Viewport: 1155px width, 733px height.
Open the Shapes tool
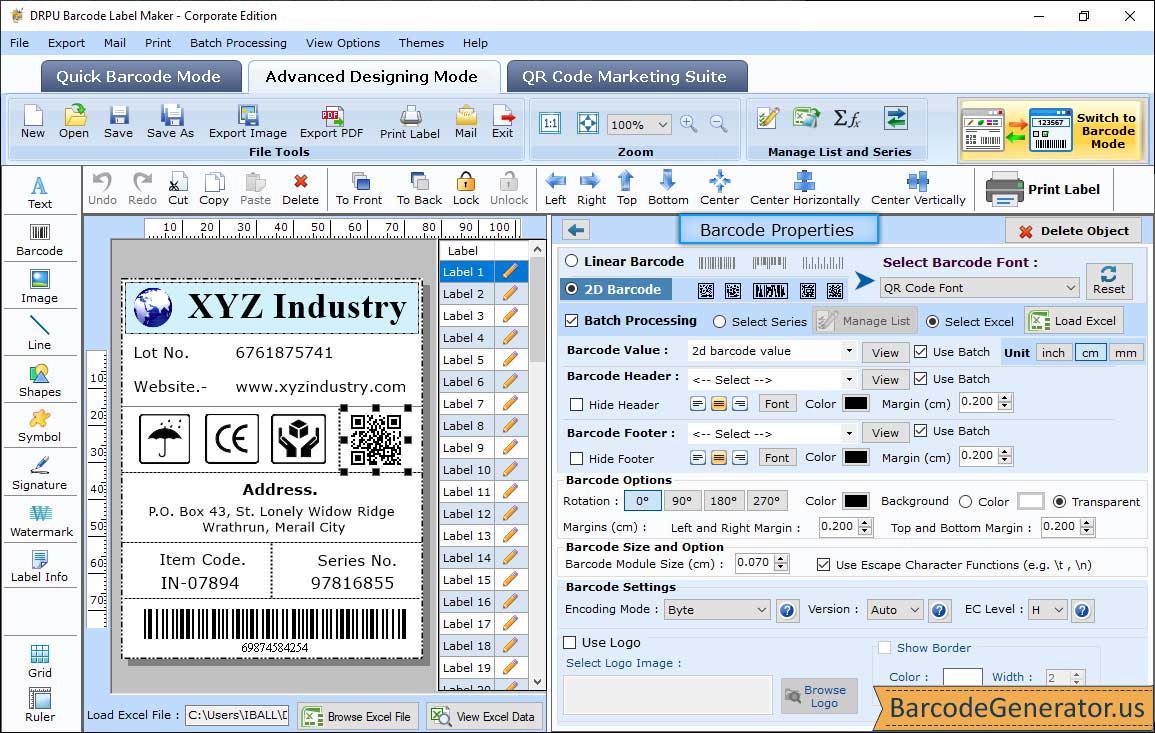pos(40,380)
